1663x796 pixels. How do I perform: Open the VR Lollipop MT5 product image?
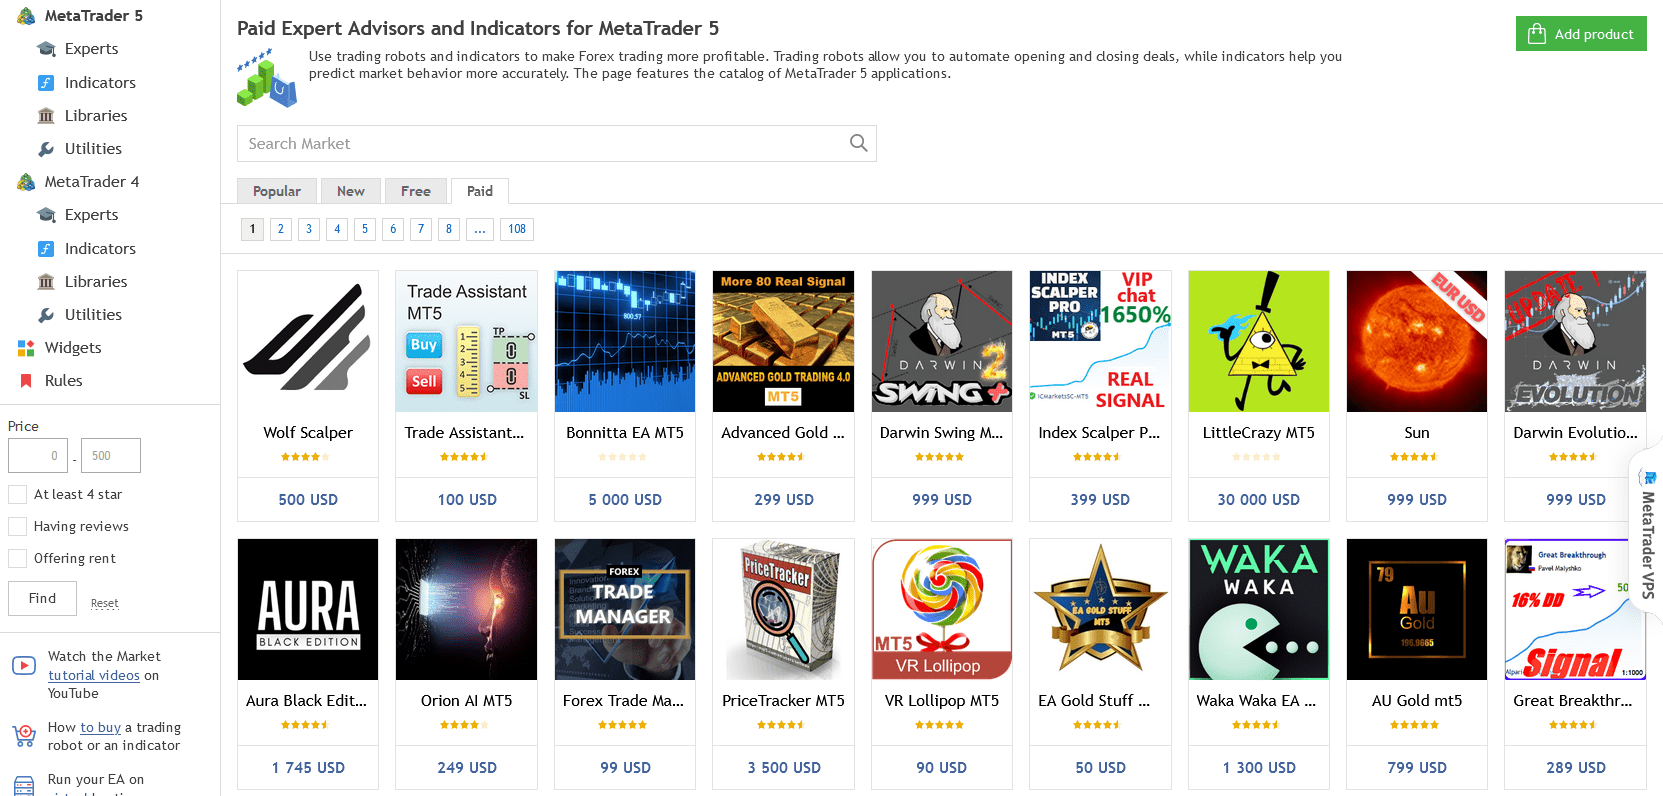point(942,609)
